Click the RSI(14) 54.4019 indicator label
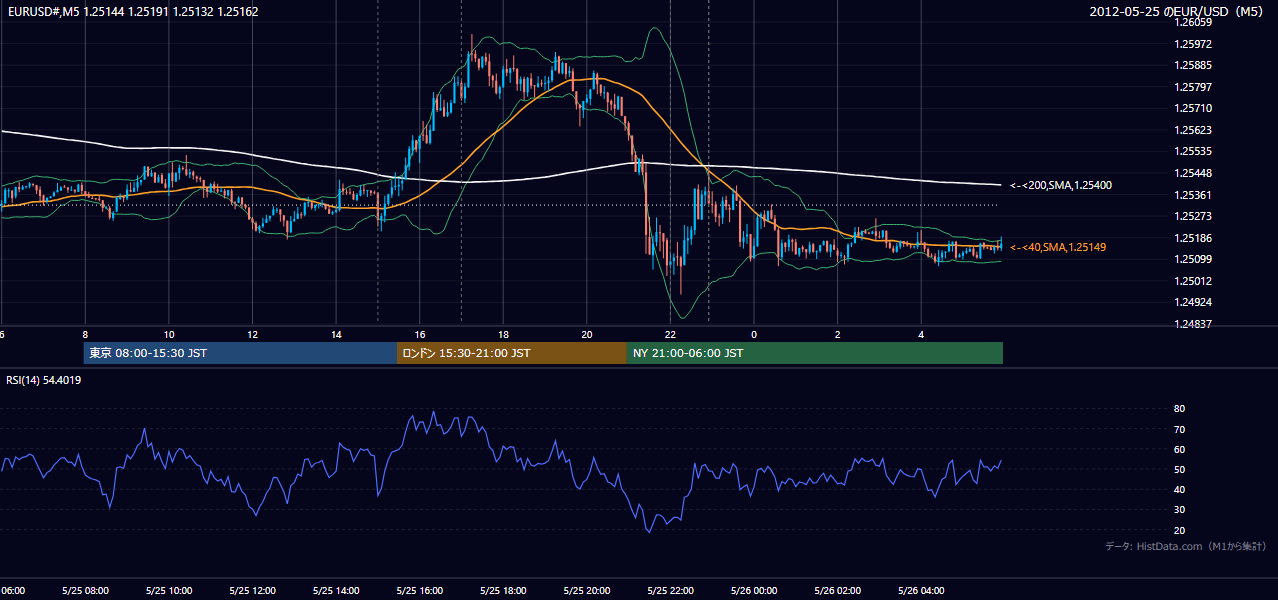1278x600 pixels. pyautogui.click(x=44, y=380)
